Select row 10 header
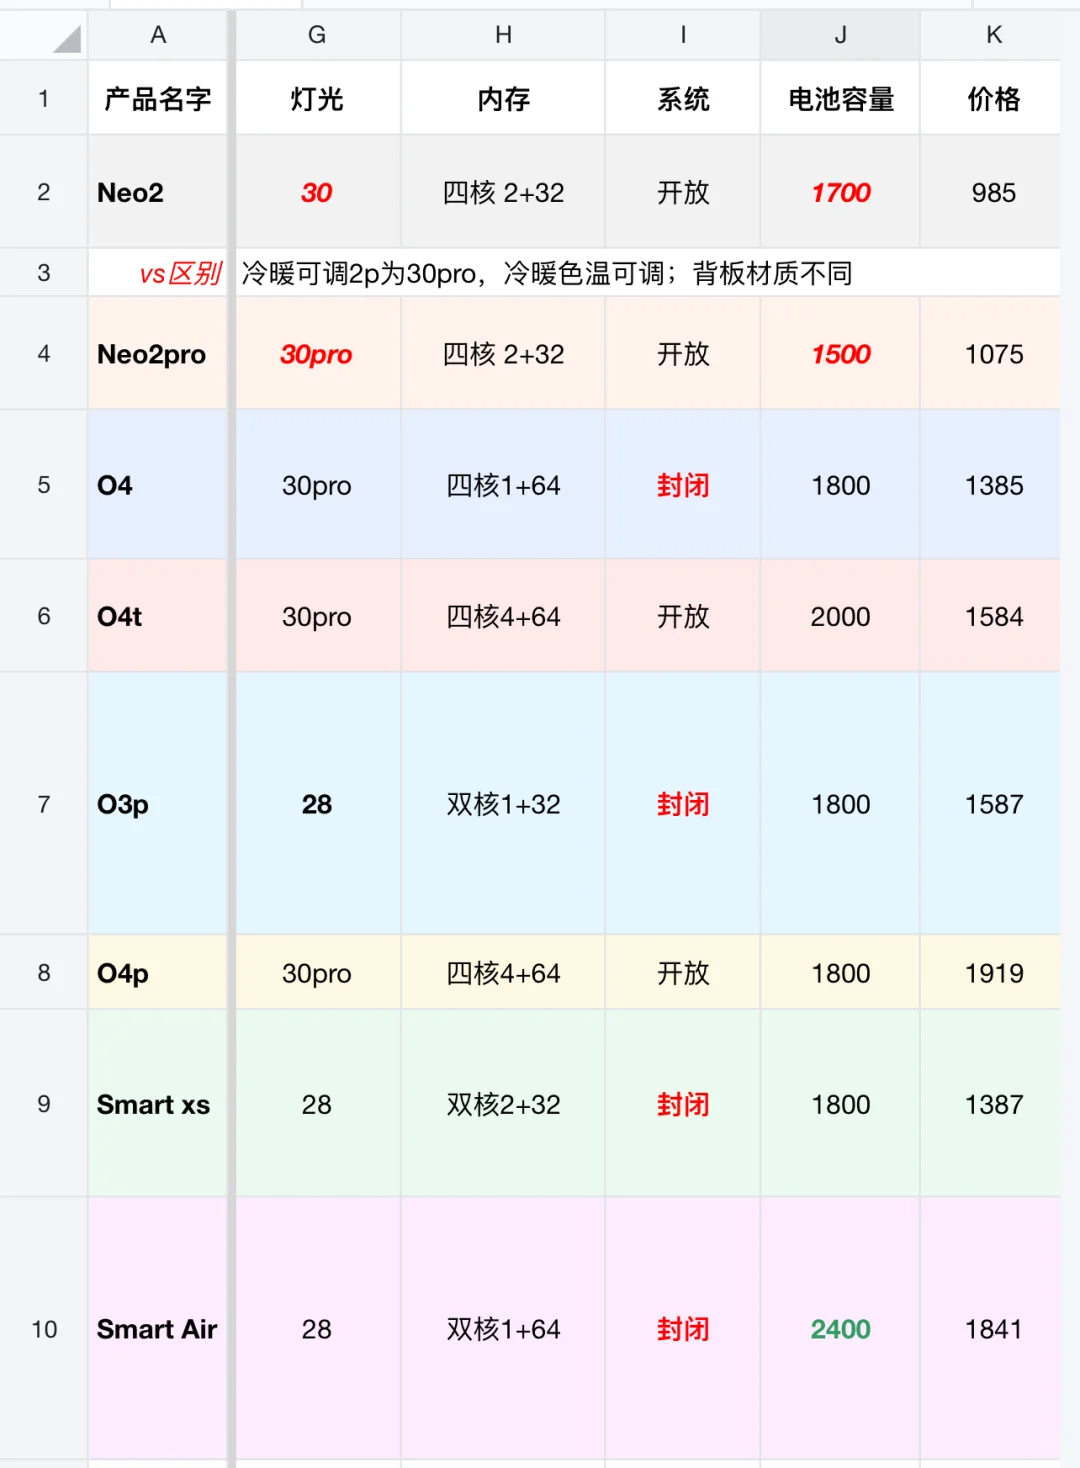 [x=43, y=1329]
